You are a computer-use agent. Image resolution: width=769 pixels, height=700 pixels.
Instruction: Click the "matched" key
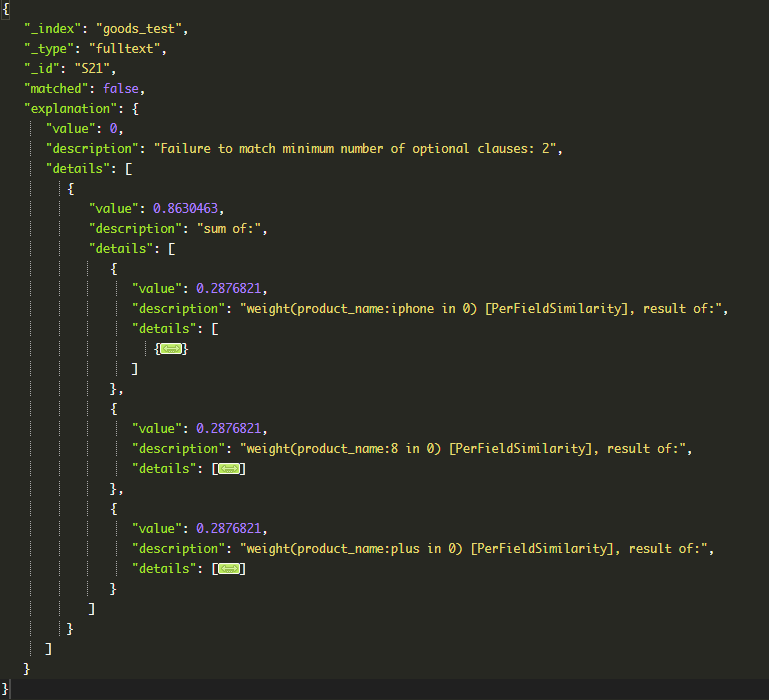(x=56, y=89)
